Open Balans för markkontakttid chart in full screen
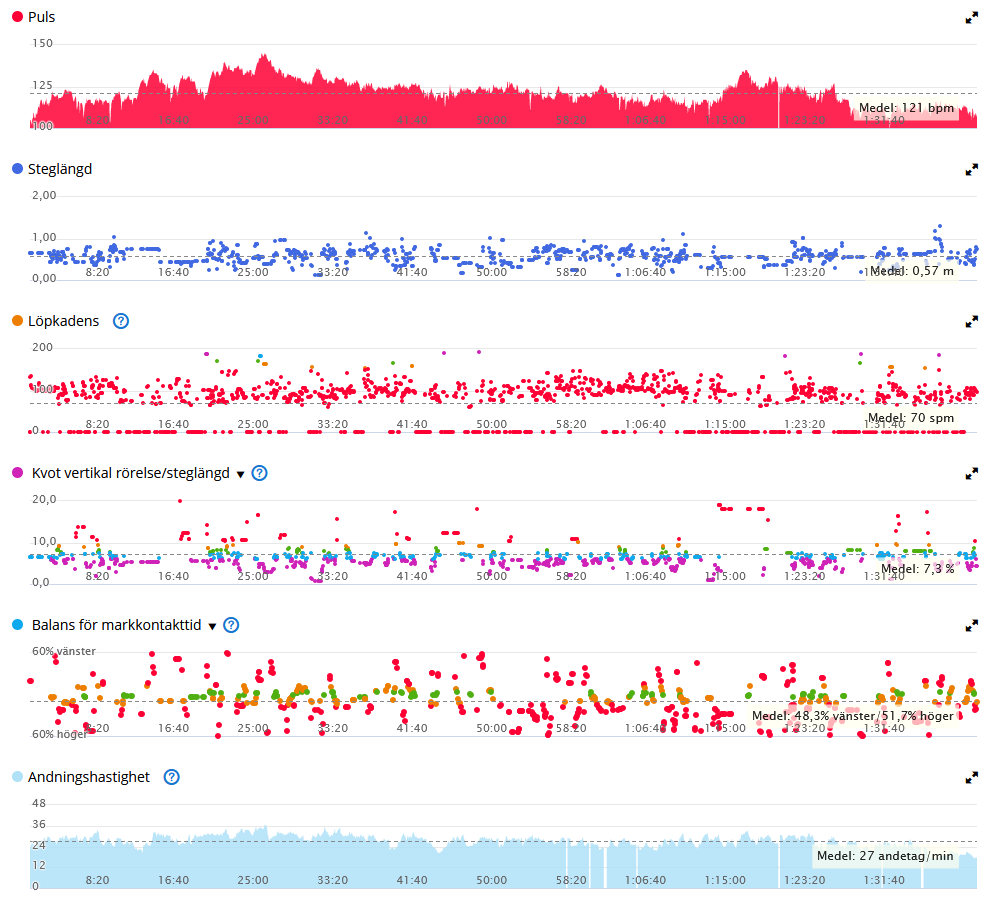 click(971, 626)
